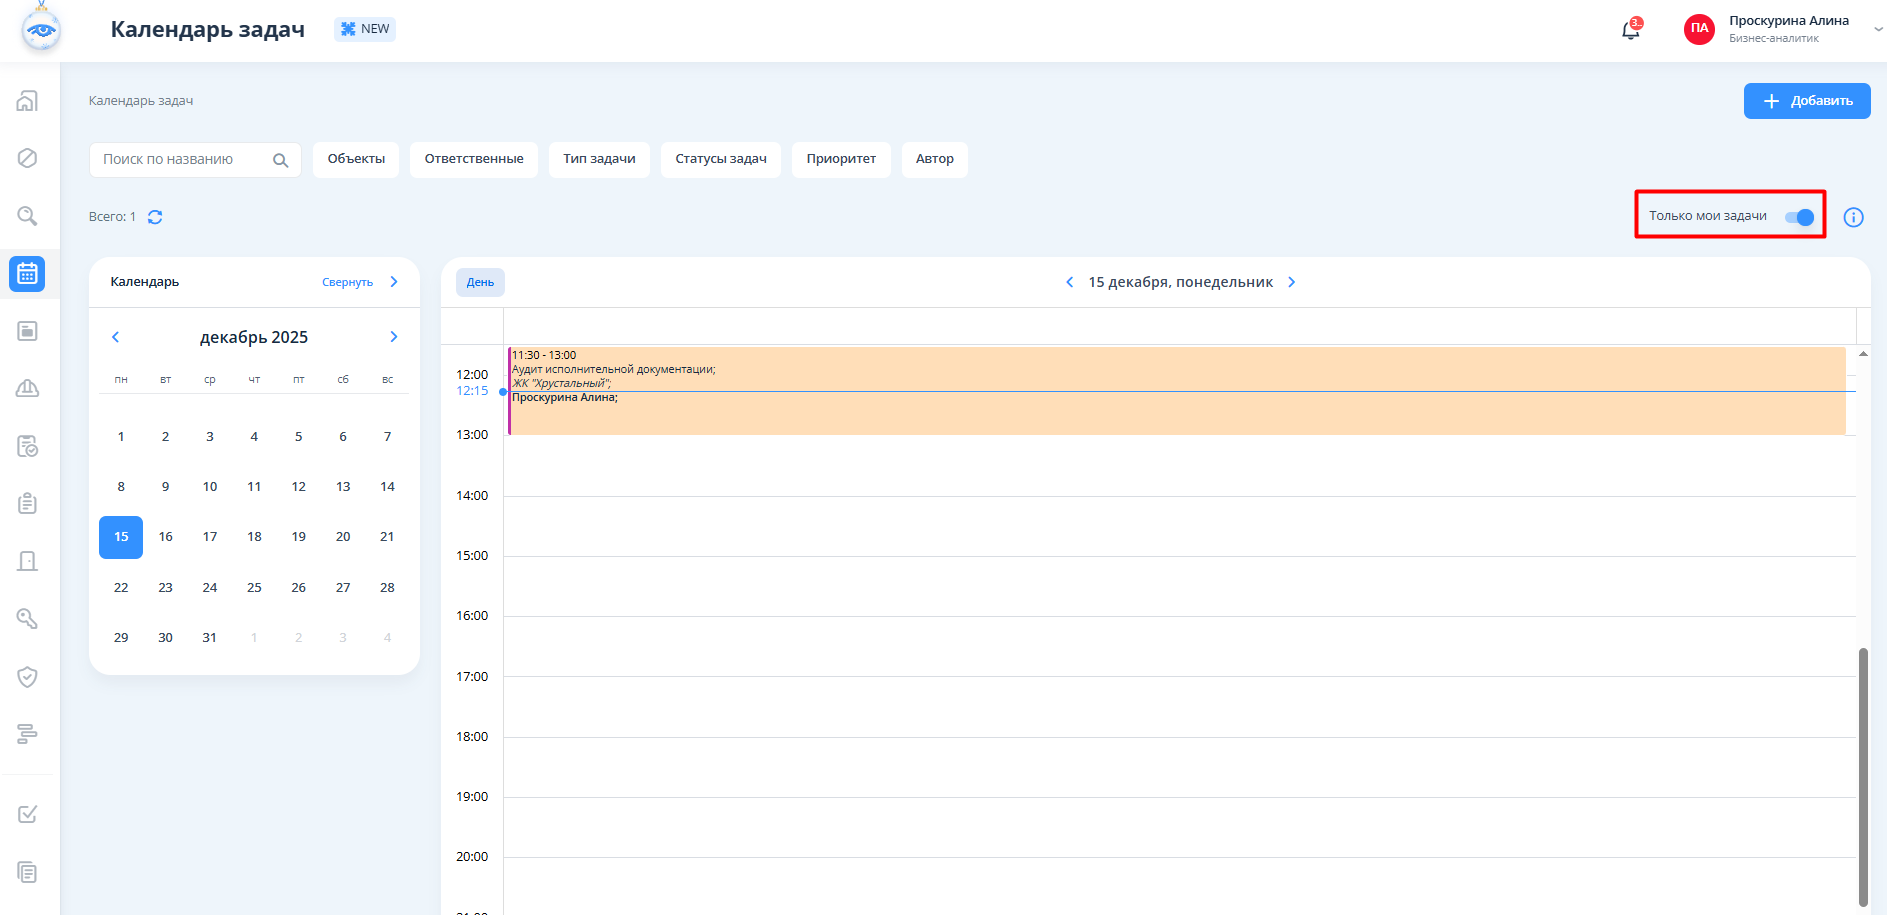The width and height of the screenshot is (1887, 915).
Task: Open the home icon in the sidebar
Action: [x=28, y=101]
